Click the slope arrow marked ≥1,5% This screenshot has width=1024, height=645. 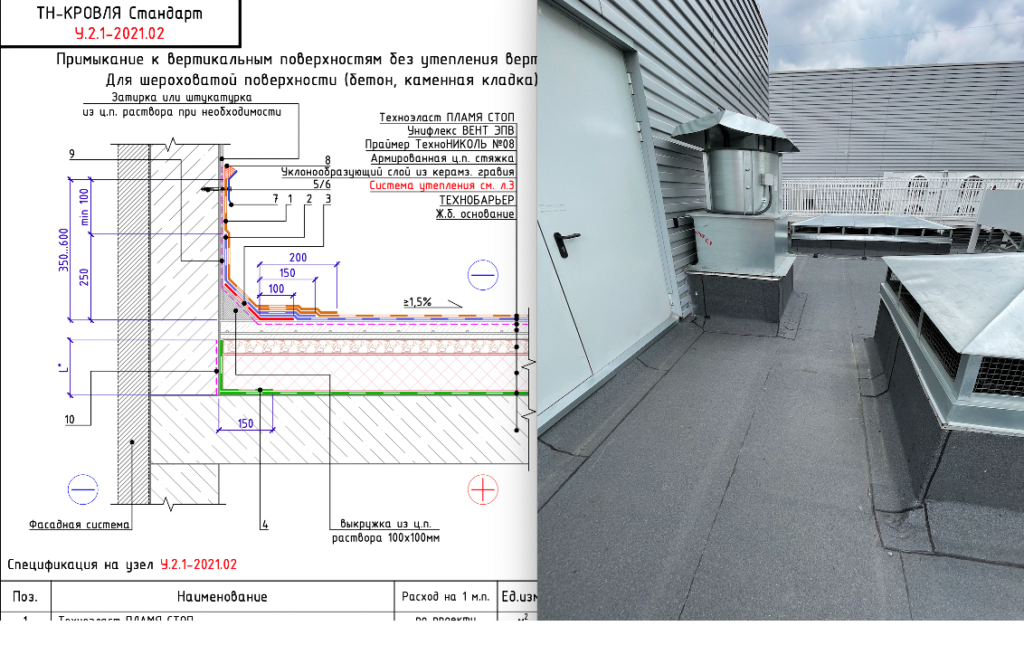pos(450,304)
